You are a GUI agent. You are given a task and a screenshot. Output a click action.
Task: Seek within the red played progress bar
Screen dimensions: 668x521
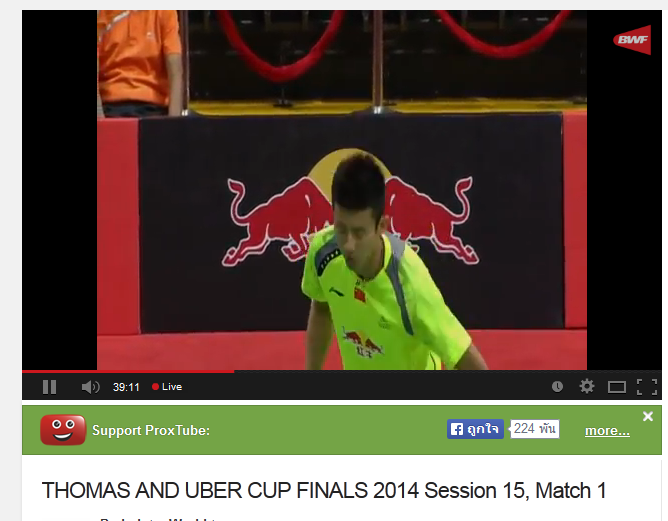(x=128, y=371)
